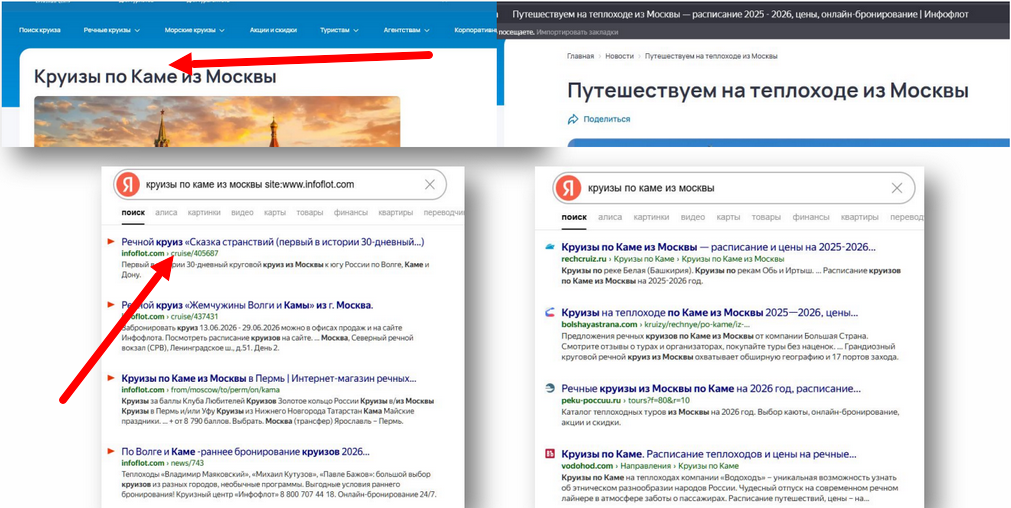Clear the query containing site:www.infoflot.com with the X
The width and height of the screenshot is (1011, 508).
430,185
